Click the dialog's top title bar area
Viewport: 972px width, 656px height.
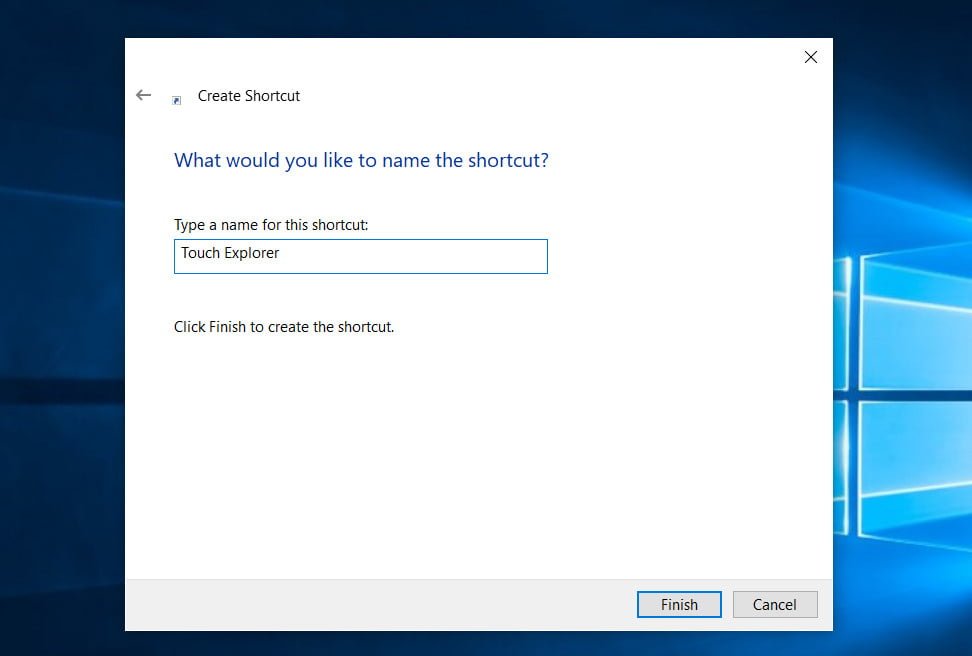tap(480, 55)
